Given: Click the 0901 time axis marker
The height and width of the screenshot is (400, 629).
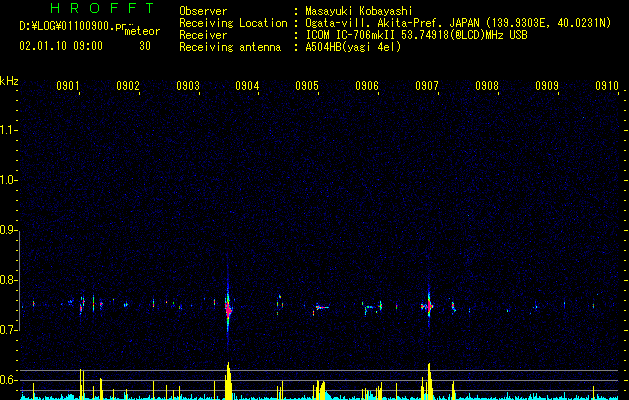Looking at the screenshot, I should pos(67,86).
